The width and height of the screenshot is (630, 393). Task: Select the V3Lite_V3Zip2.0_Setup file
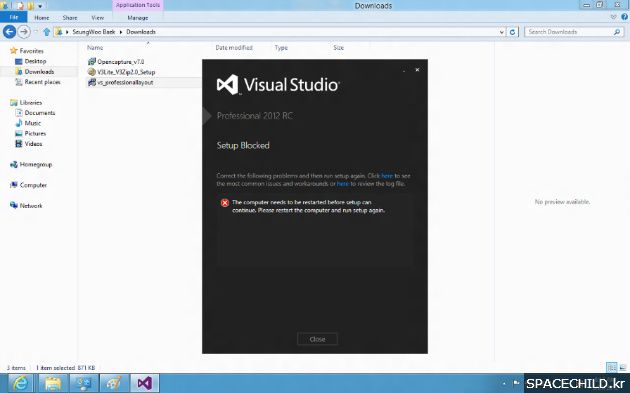pos(126,72)
